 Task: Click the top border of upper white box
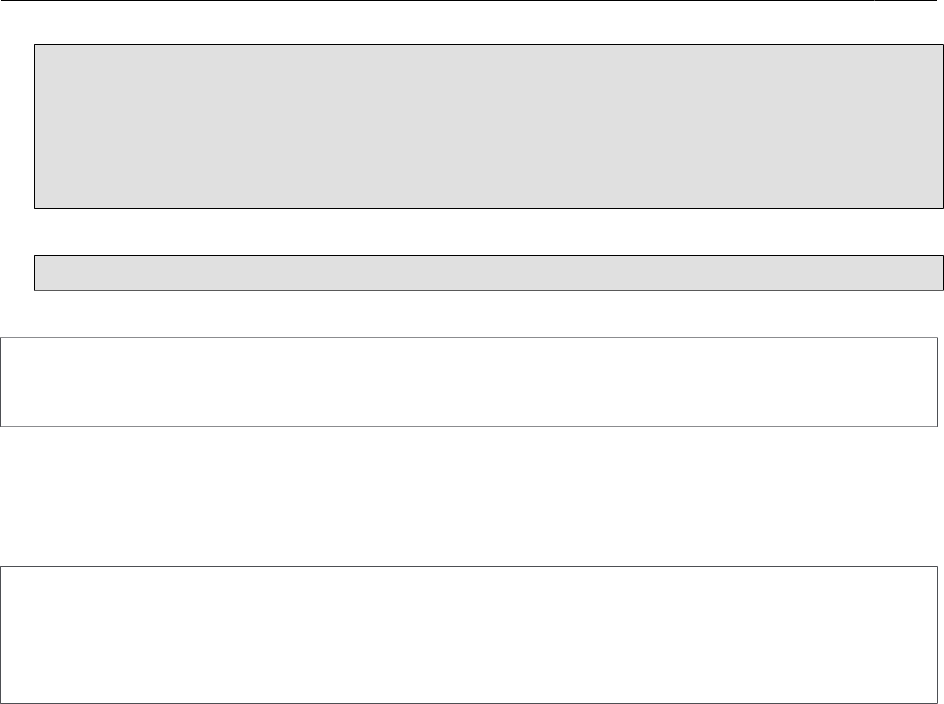point(469,338)
